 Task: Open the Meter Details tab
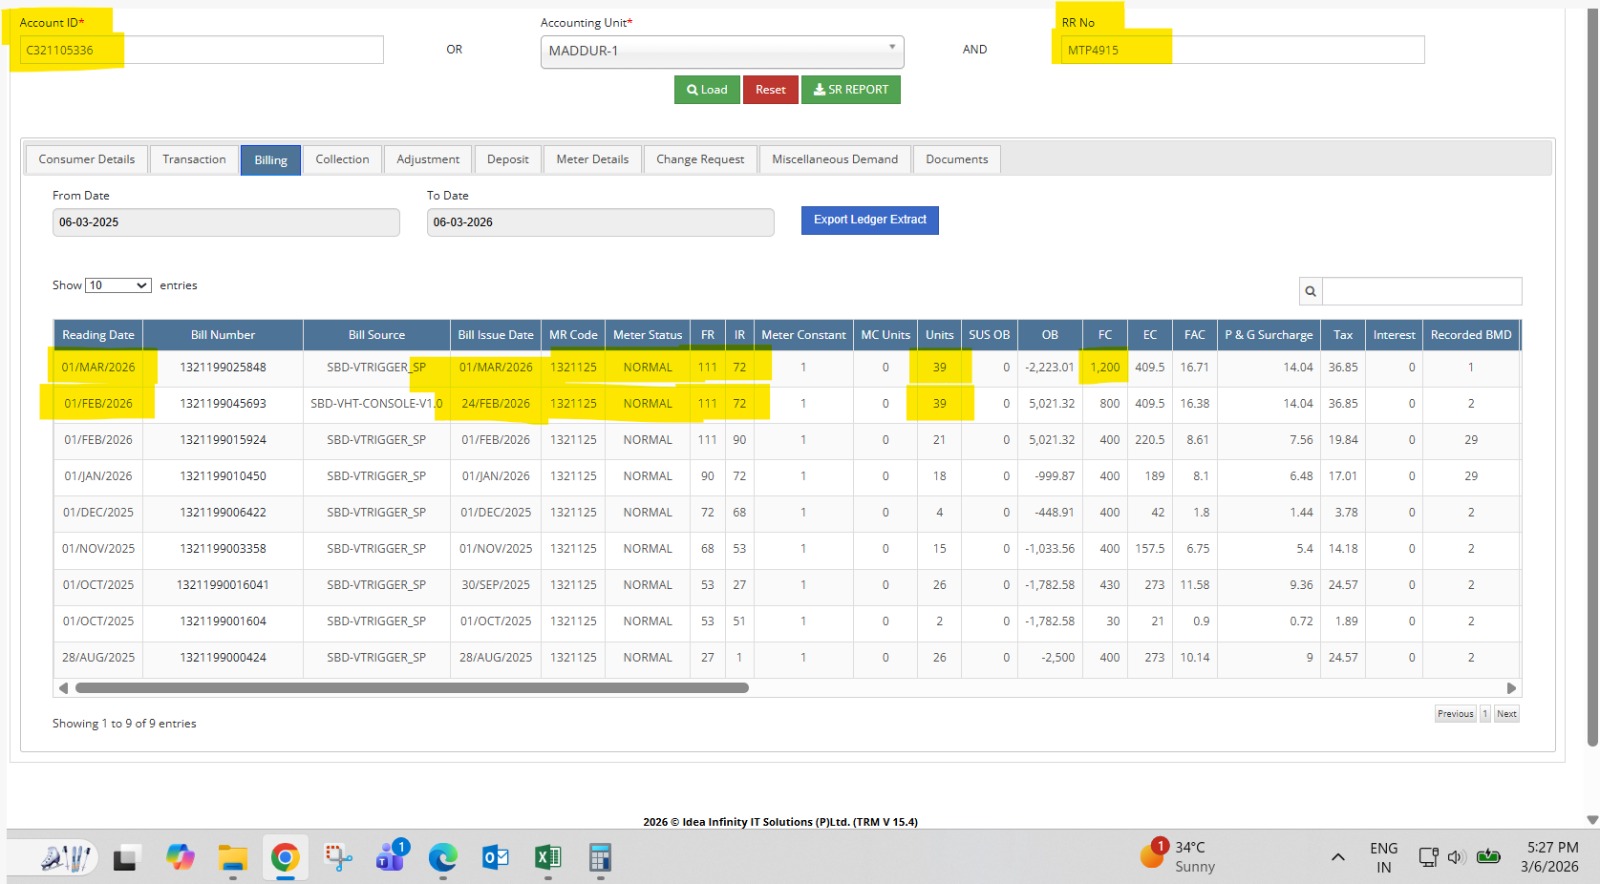pos(592,160)
